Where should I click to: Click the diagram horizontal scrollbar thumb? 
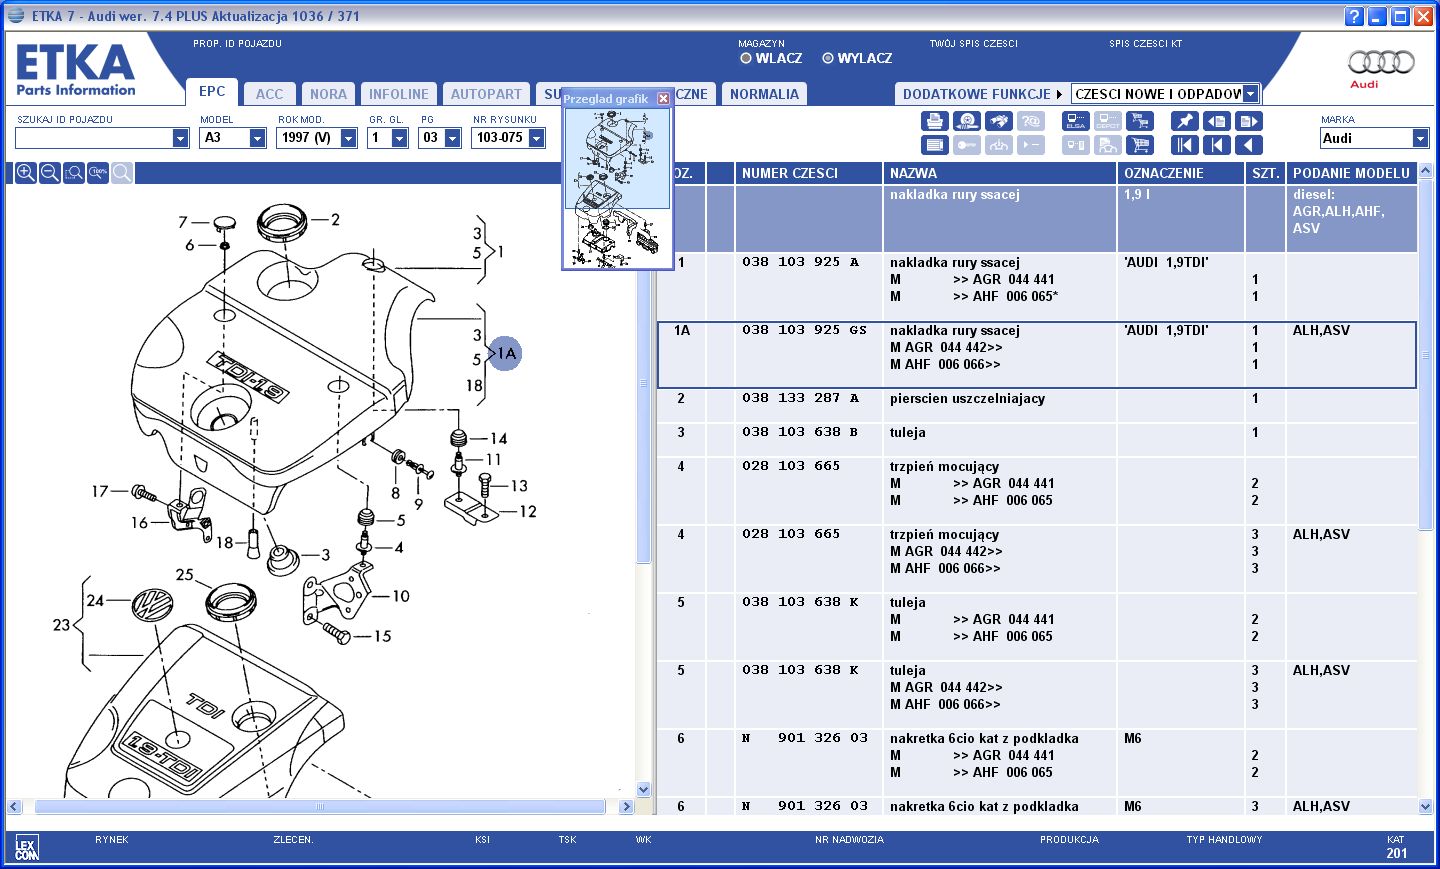point(320,806)
